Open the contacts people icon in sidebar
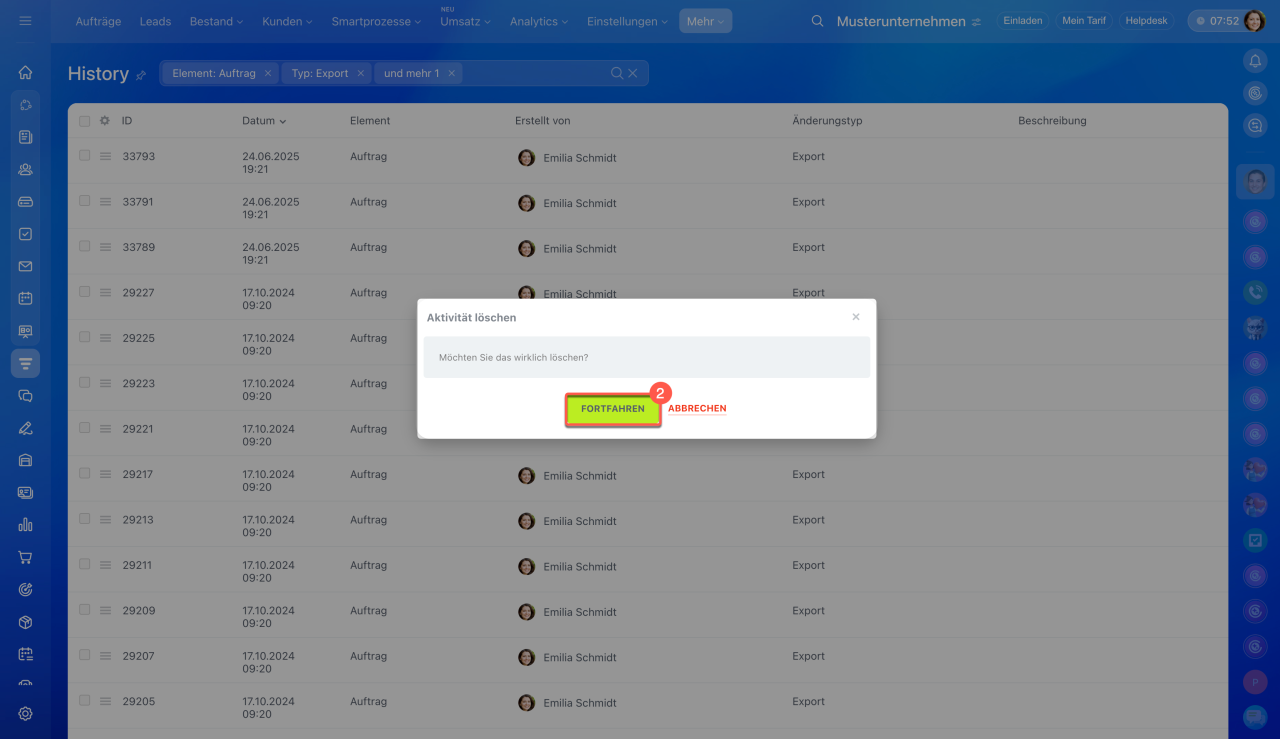1280x739 pixels. click(x=25, y=169)
